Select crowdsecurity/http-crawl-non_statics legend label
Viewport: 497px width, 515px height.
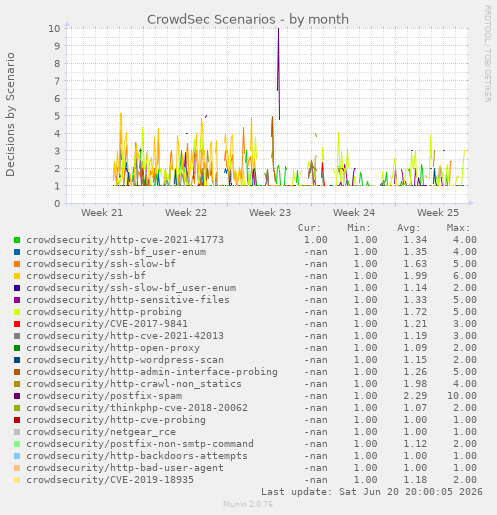[x=134, y=384]
